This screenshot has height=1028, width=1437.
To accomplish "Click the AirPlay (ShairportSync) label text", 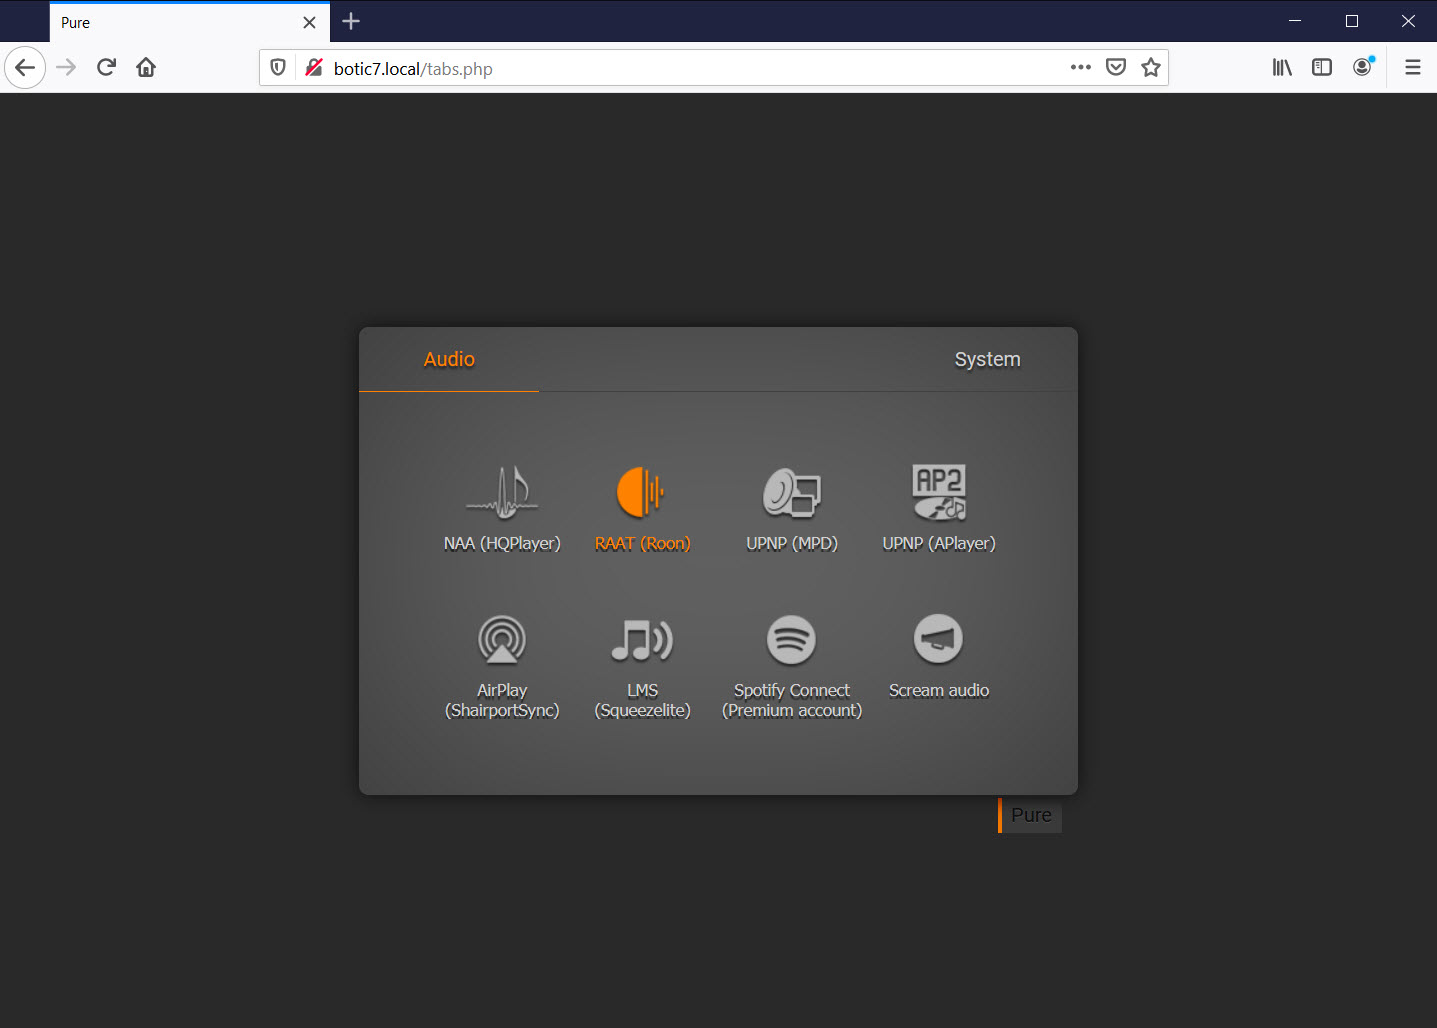I will pyautogui.click(x=502, y=700).
